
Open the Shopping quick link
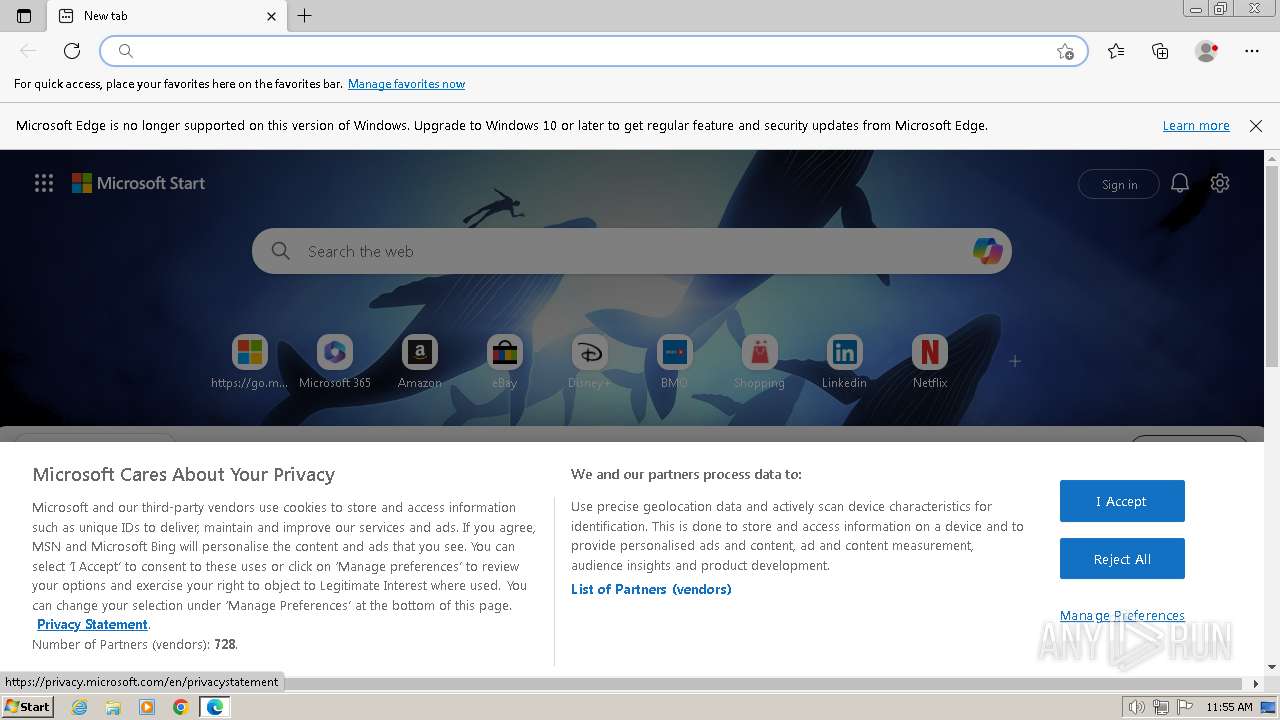760,362
